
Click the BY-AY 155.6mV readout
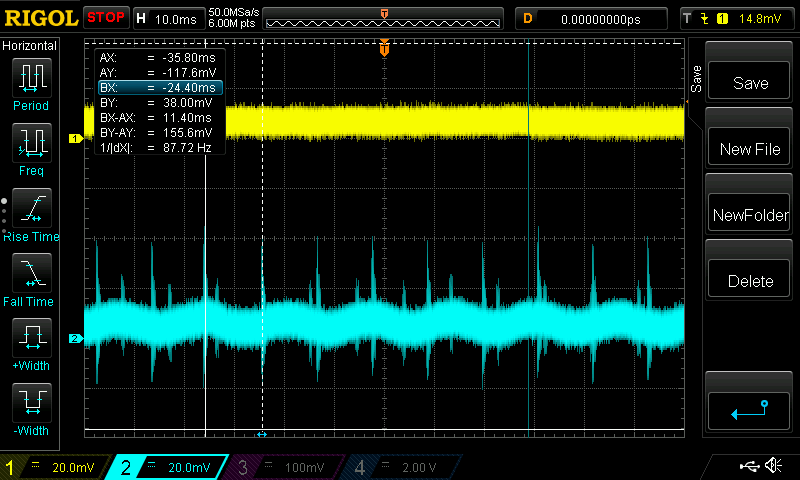coord(158,133)
